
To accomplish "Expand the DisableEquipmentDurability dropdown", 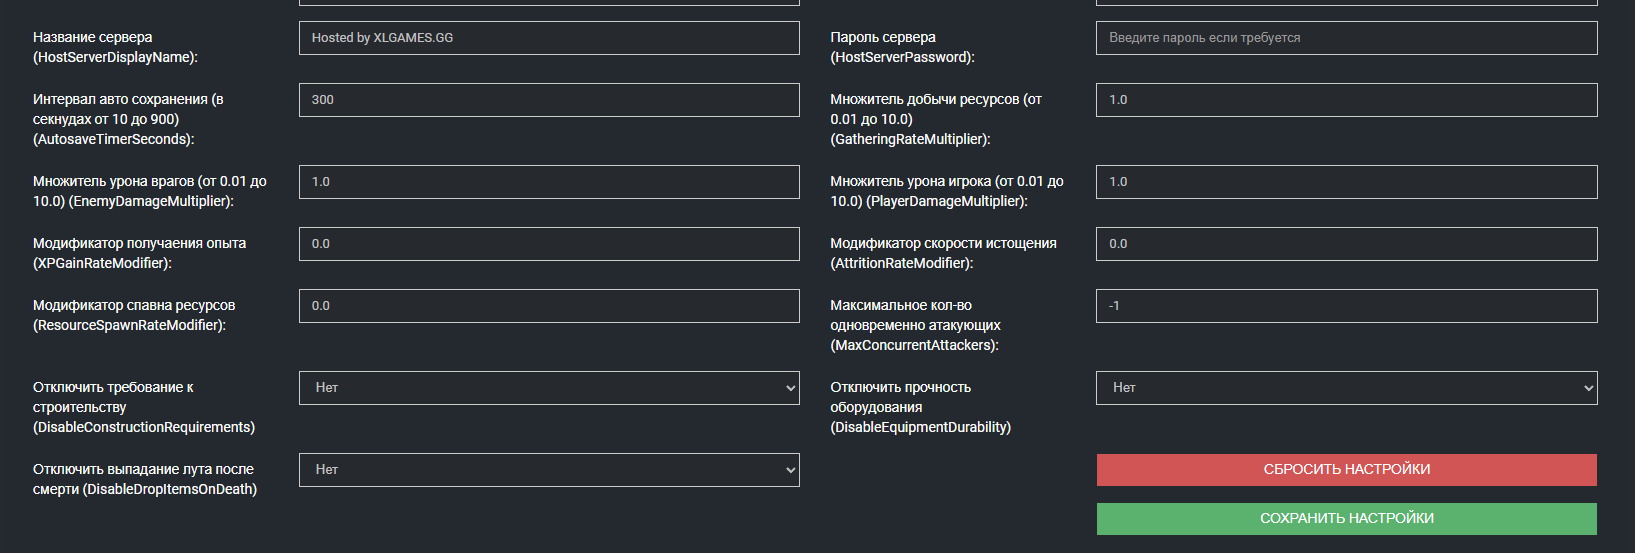I will coord(1346,388).
